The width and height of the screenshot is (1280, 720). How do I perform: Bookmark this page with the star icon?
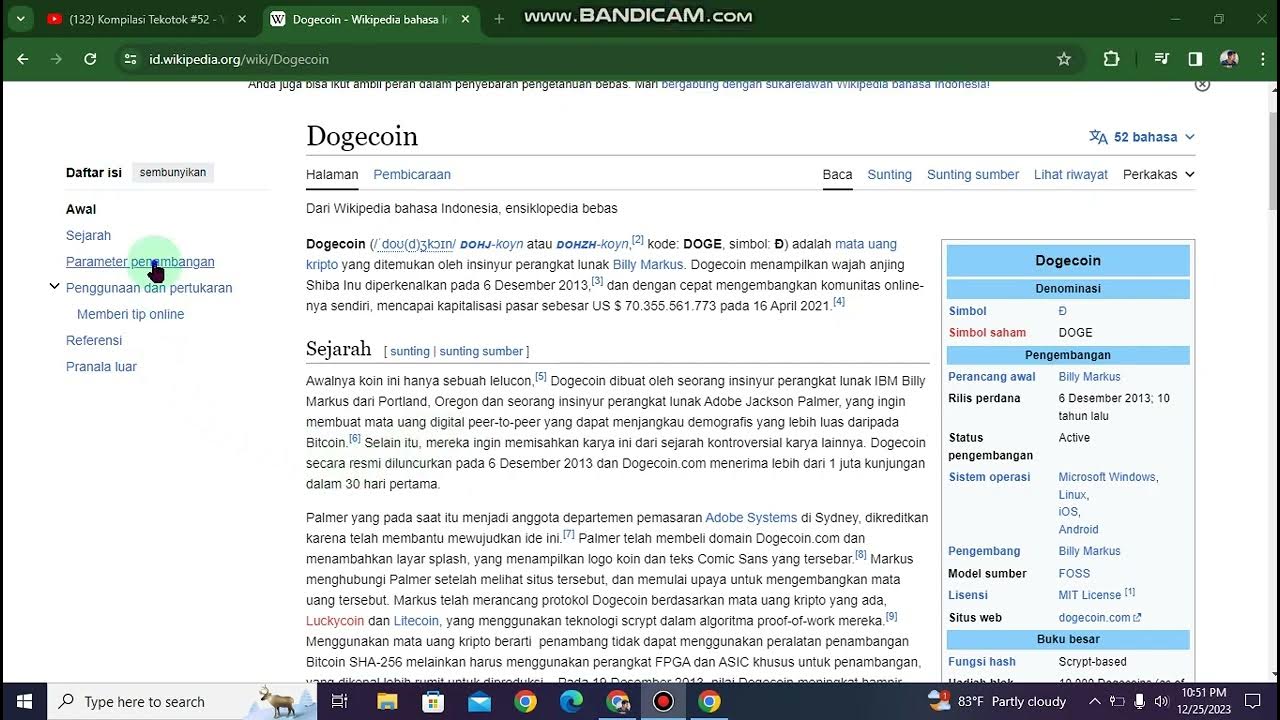(x=1064, y=59)
